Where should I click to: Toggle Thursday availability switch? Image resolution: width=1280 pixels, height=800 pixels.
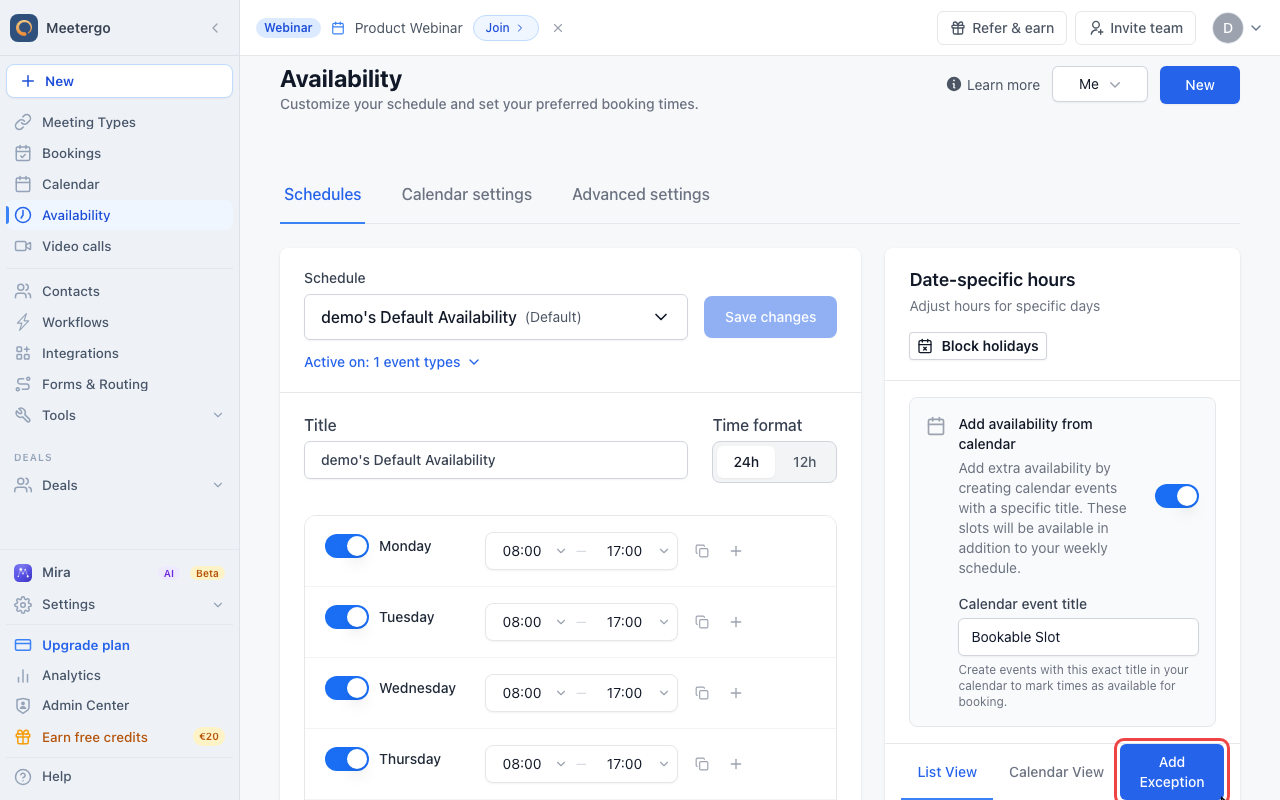pyautogui.click(x=347, y=759)
